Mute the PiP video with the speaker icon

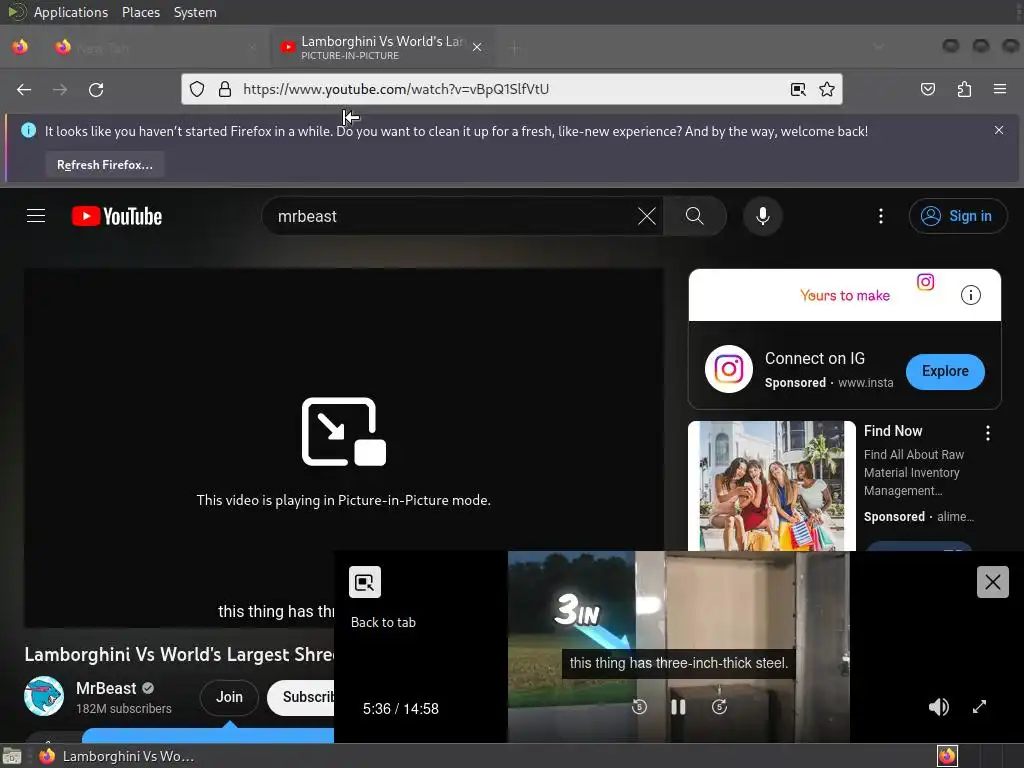pos(938,707)
